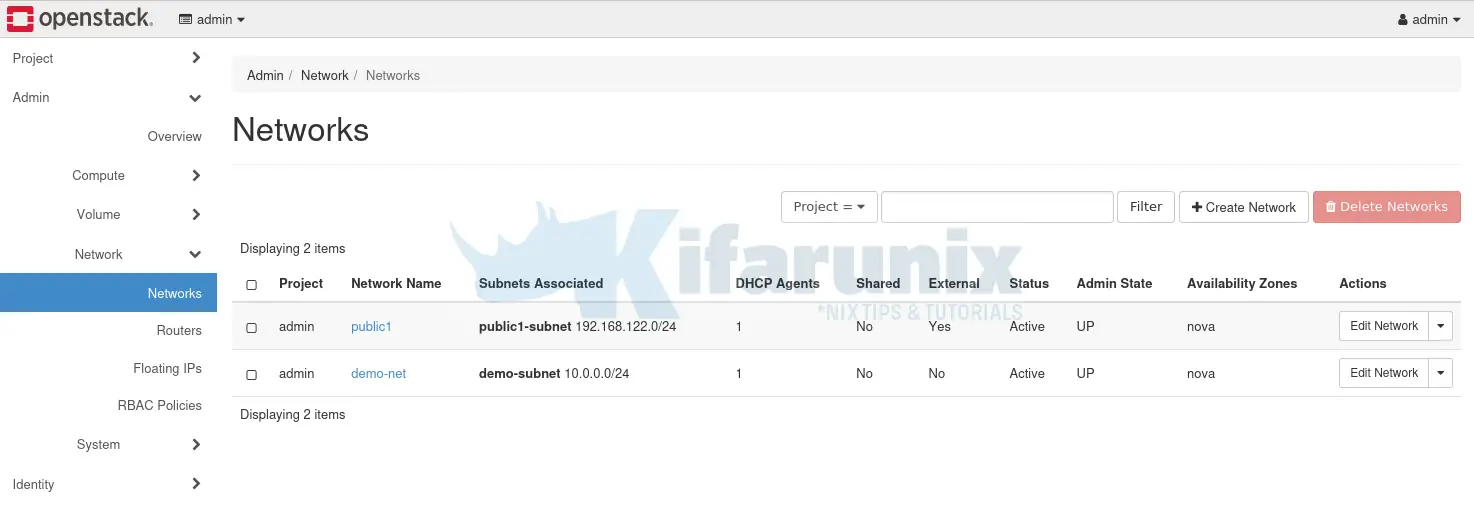
Task: Click the External column header
Action: click(x=954, y=283)
